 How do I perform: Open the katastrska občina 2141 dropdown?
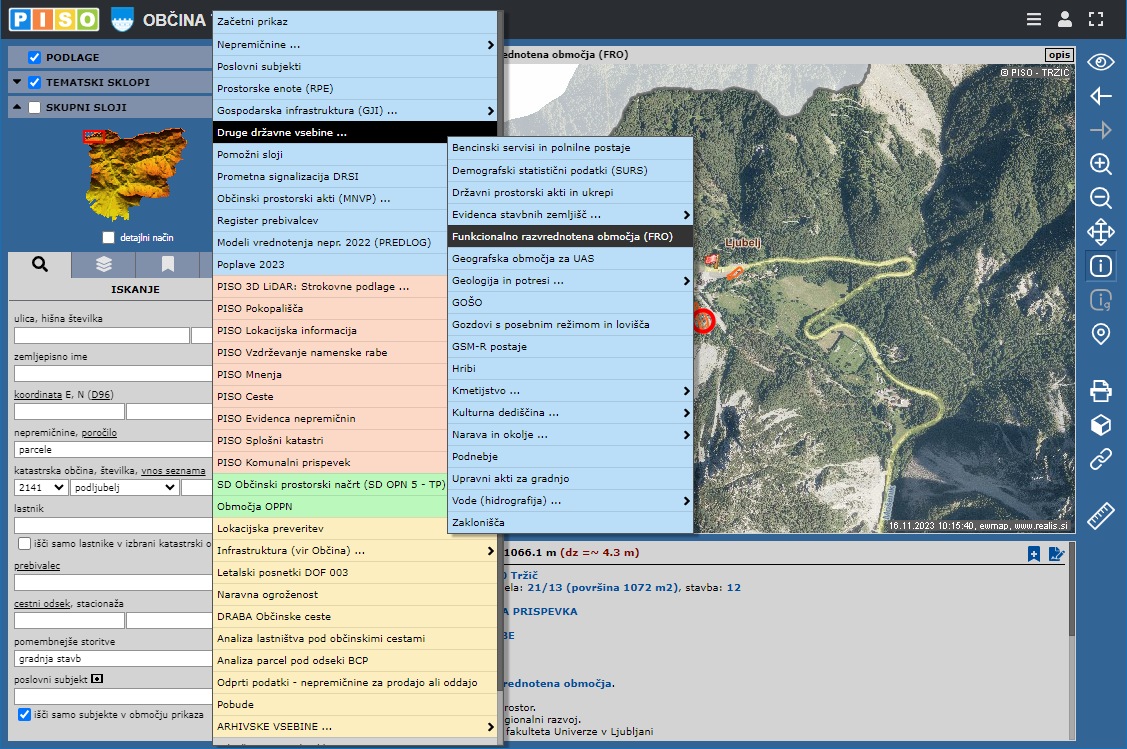41,487
